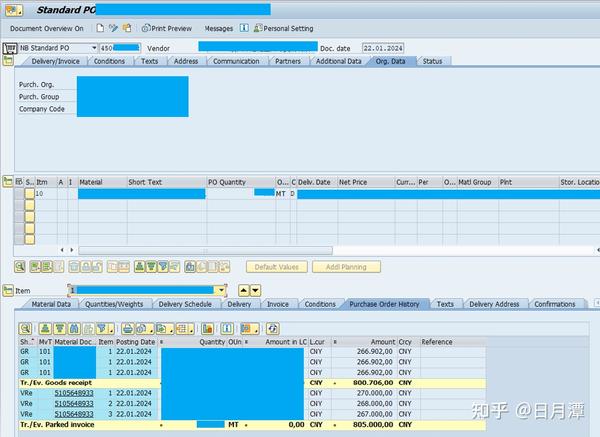600x437 pixels.
Task: Open invoice 5105648933 item 3 link
Action: pyautogui.click(x=74, y=414)
